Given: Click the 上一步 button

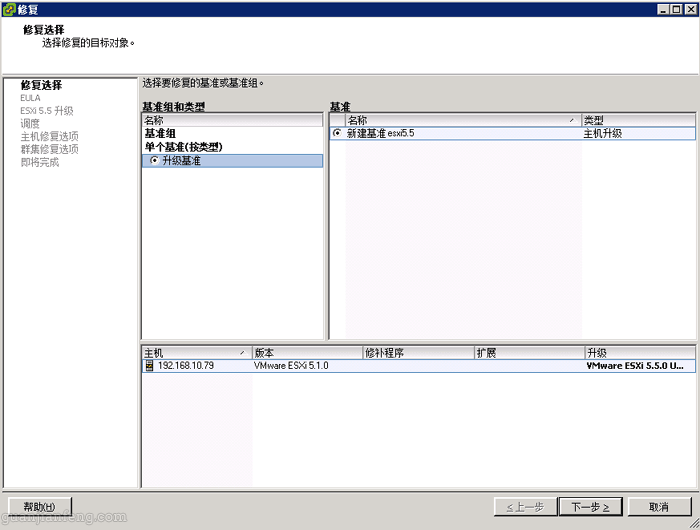Looking at the screenshot, I should coord(525,507).
